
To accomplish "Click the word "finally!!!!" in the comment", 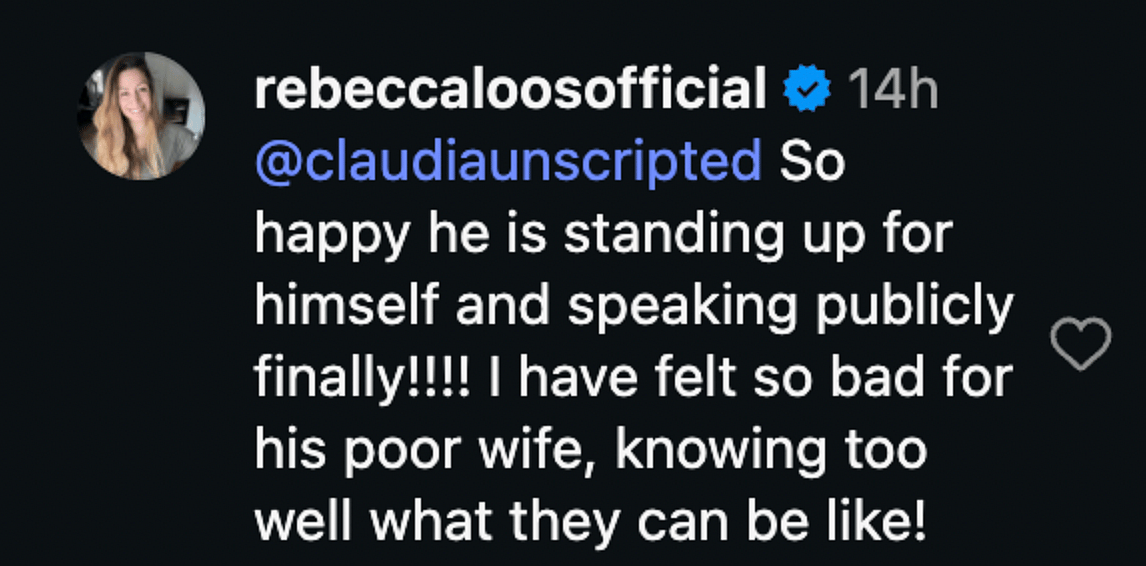I will (x=367, y=379).
